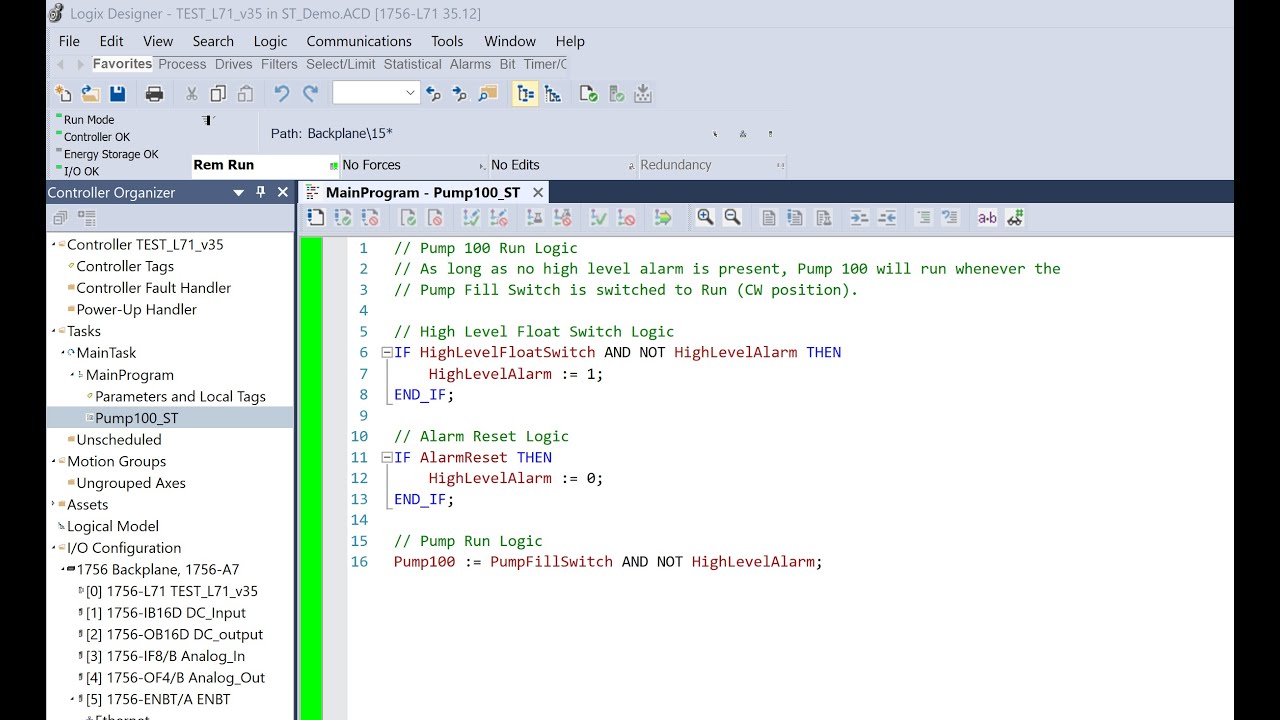Zoom out the structured text editor
This screenshot has height=720, width=1280.
click(732, 217)
